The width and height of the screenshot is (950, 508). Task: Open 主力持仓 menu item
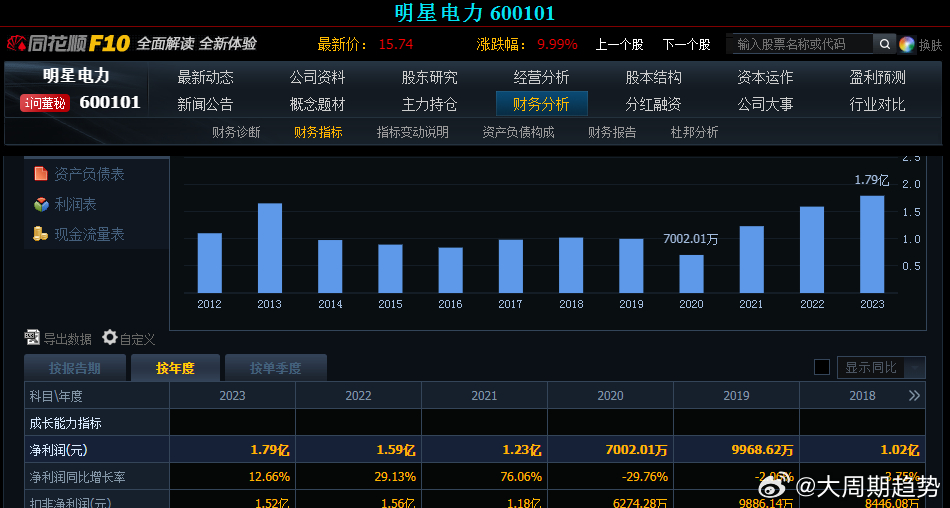(x=430, y=104)
